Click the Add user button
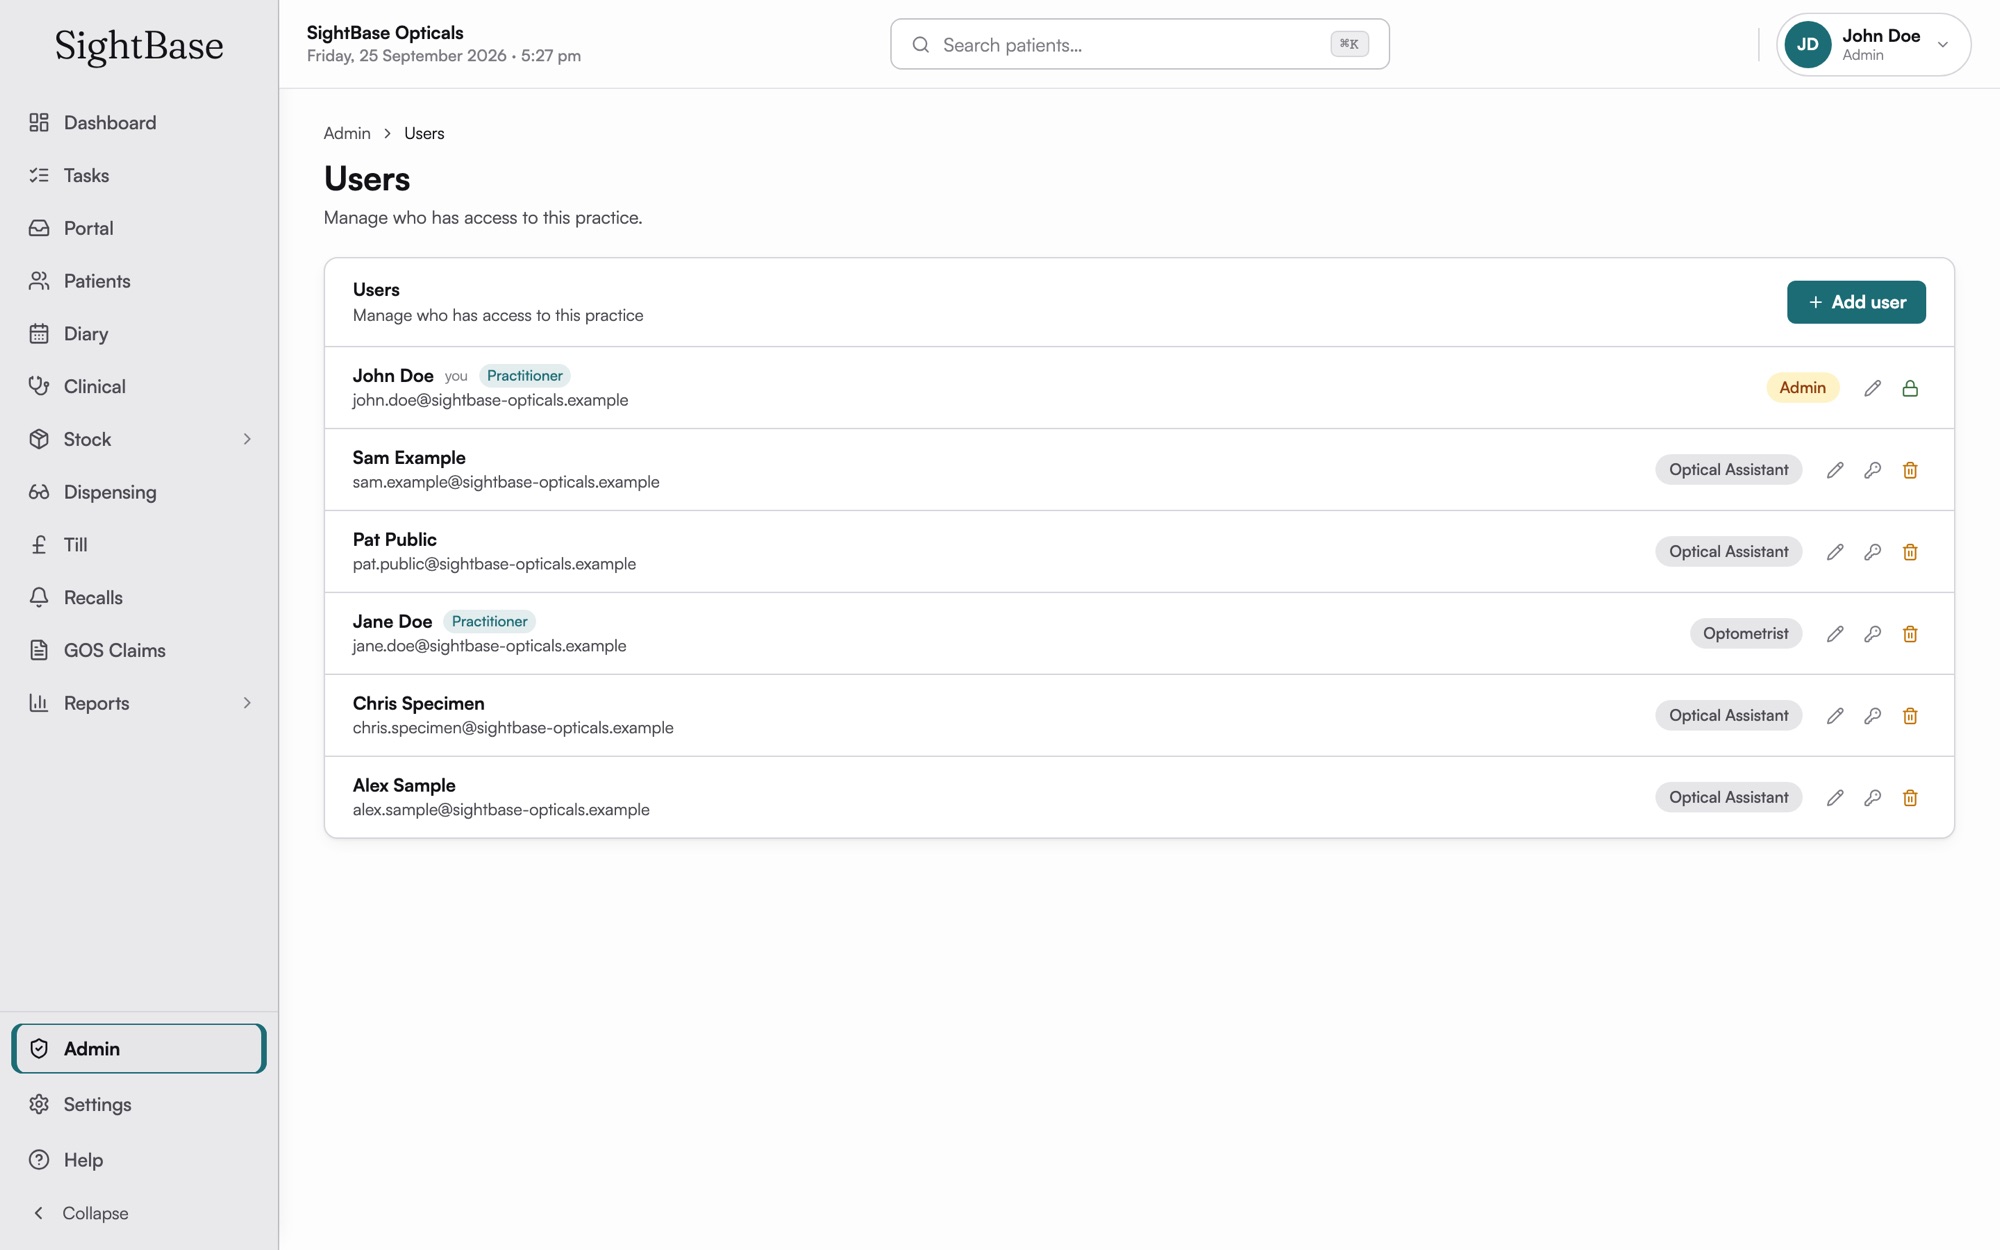The width and height of the screenshot is (2000, 1250). 1856,302
